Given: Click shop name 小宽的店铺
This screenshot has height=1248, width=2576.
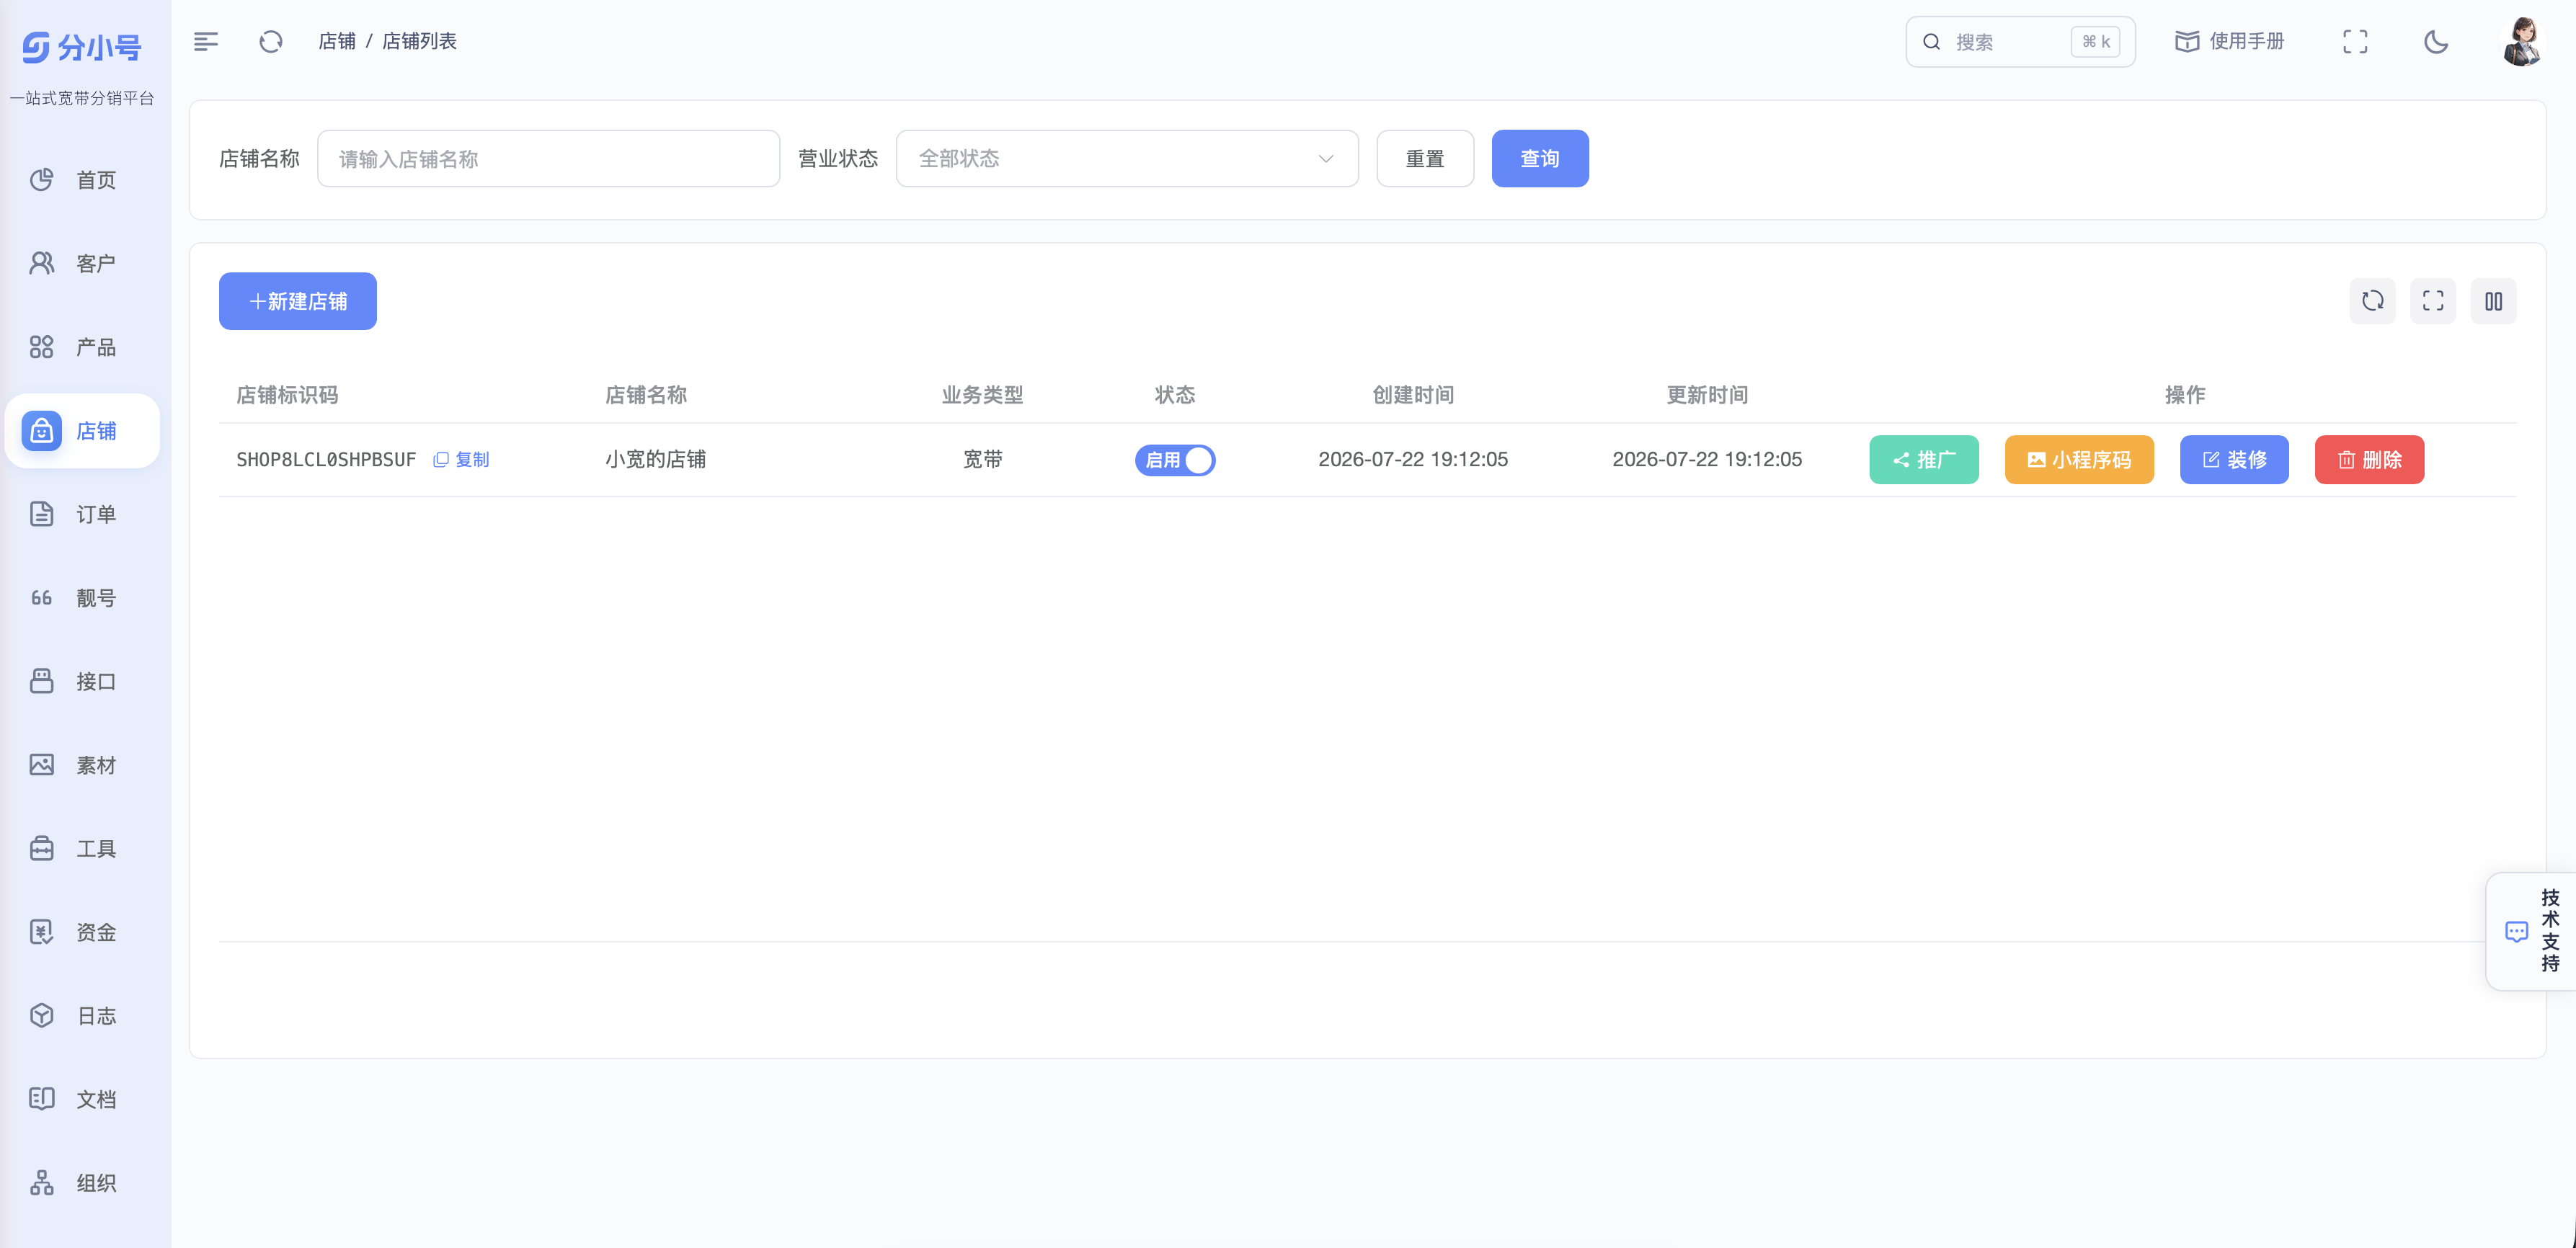Looking at the screenshot, I should click(655, 459).
